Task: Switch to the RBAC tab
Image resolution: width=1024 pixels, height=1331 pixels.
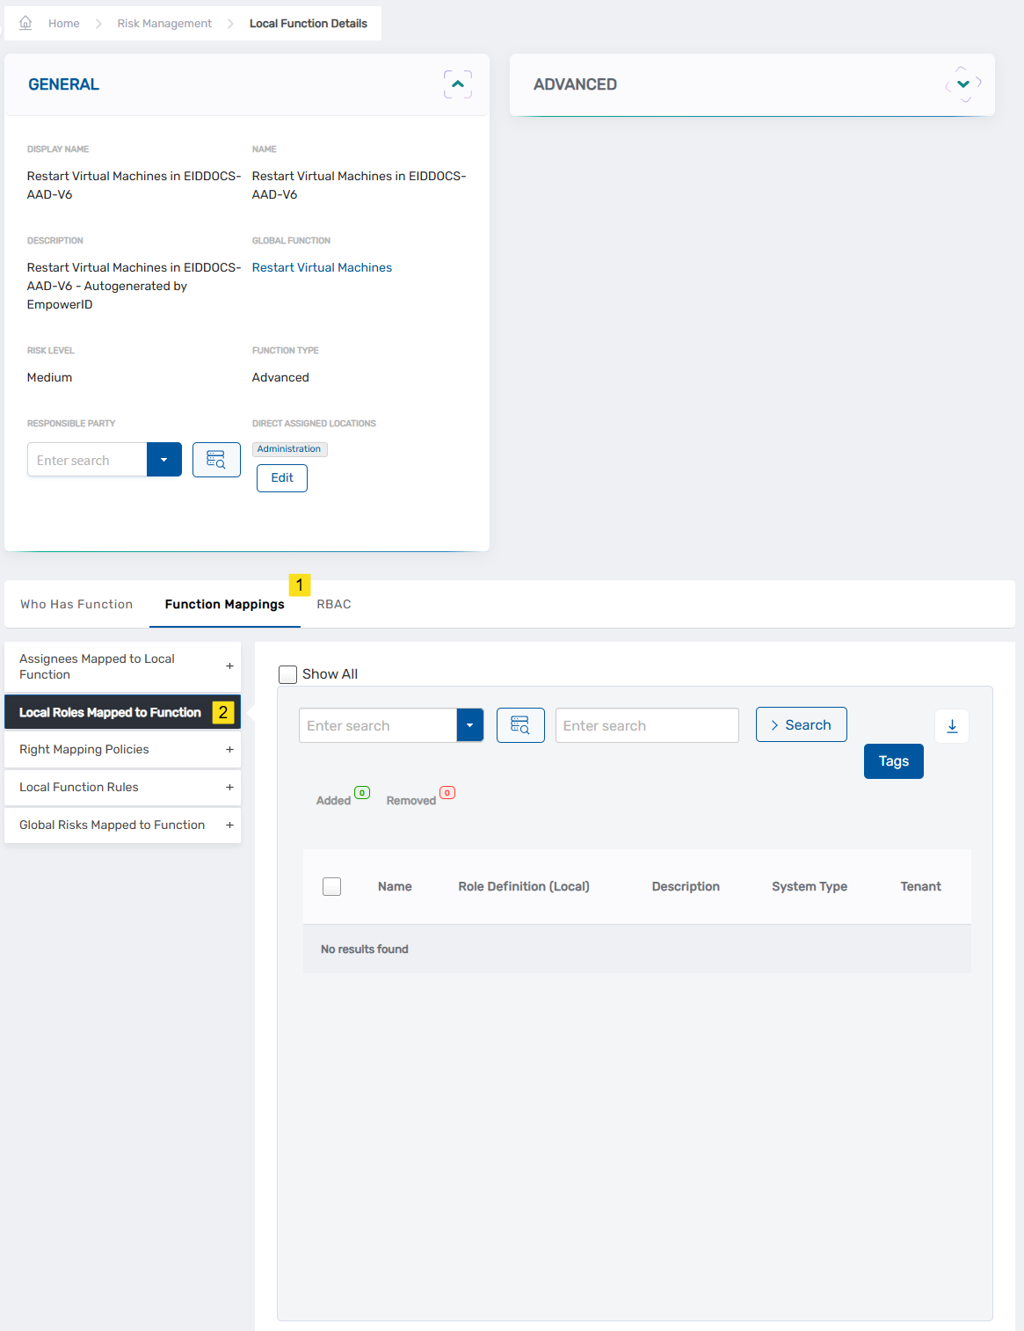Action: click(x=334, y=604)
